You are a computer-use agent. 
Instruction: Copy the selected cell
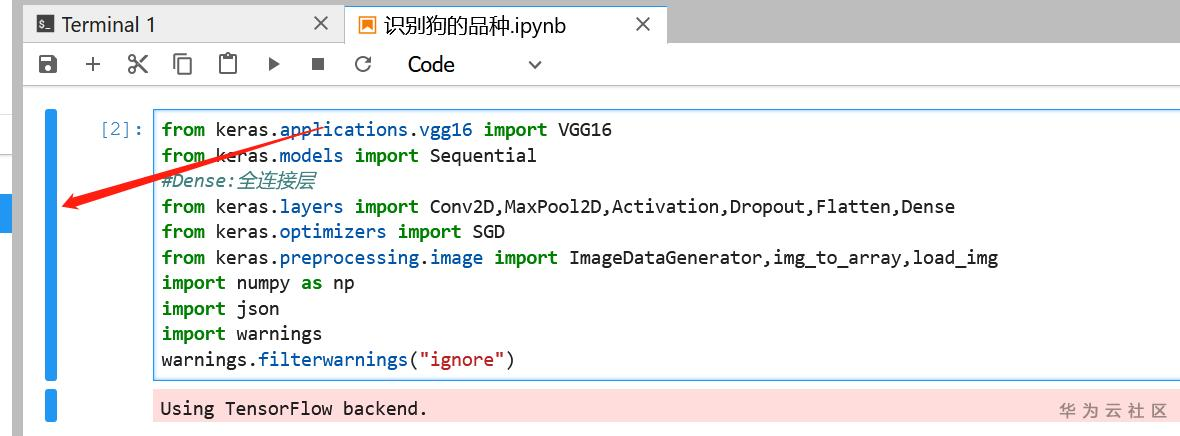183,64
